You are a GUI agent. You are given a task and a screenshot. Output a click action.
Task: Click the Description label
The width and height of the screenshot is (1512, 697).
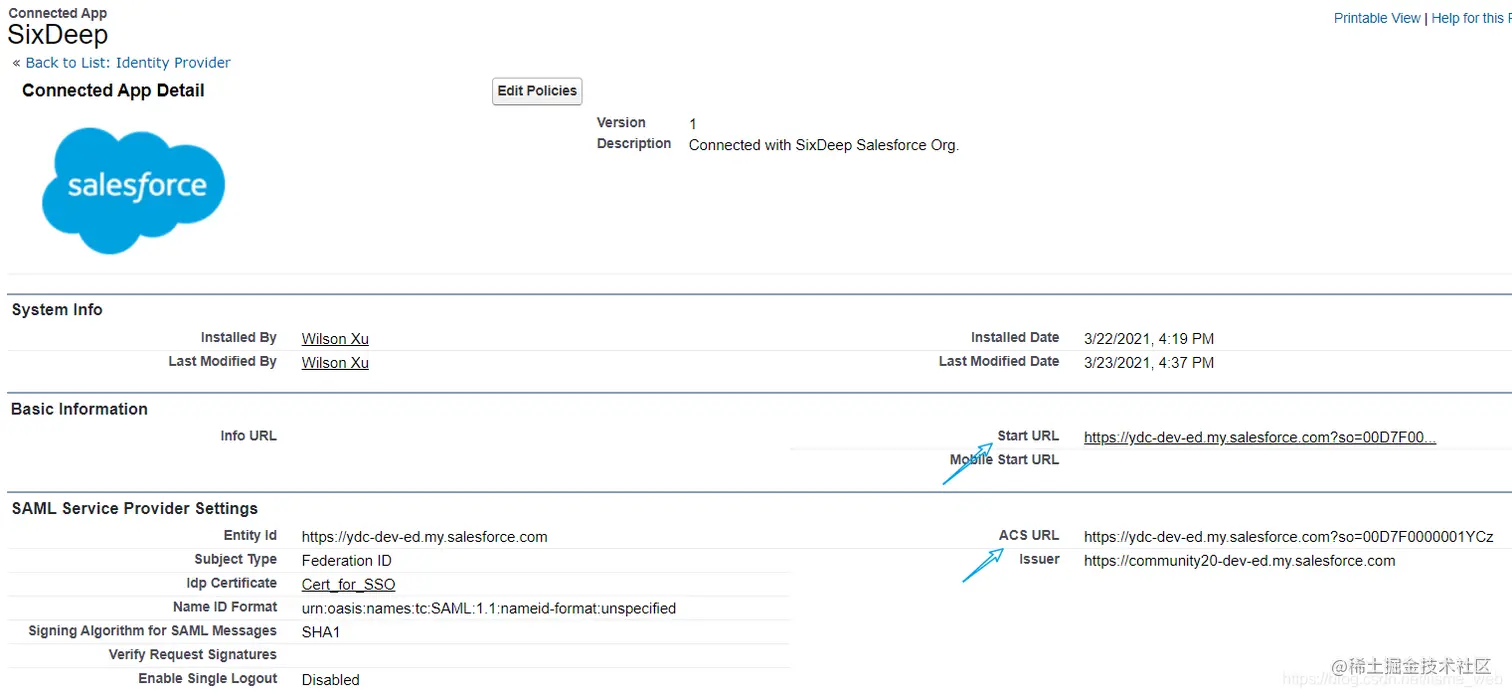pos(634,144)
